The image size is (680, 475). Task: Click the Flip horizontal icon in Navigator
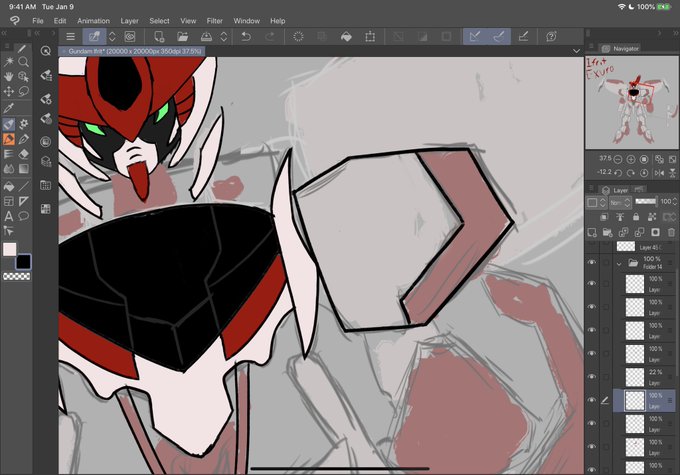pyautogui.click(x=660, y=173)
